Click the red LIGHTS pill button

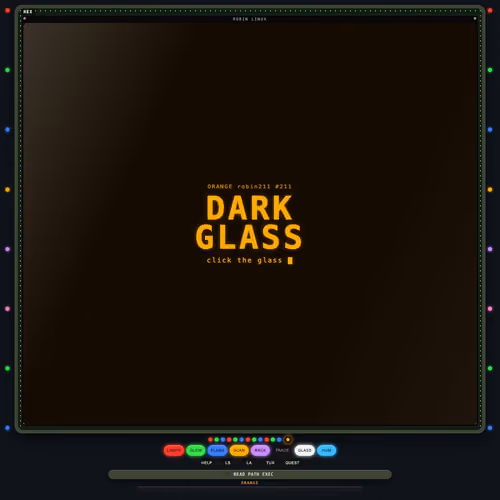tap(174, 450)
